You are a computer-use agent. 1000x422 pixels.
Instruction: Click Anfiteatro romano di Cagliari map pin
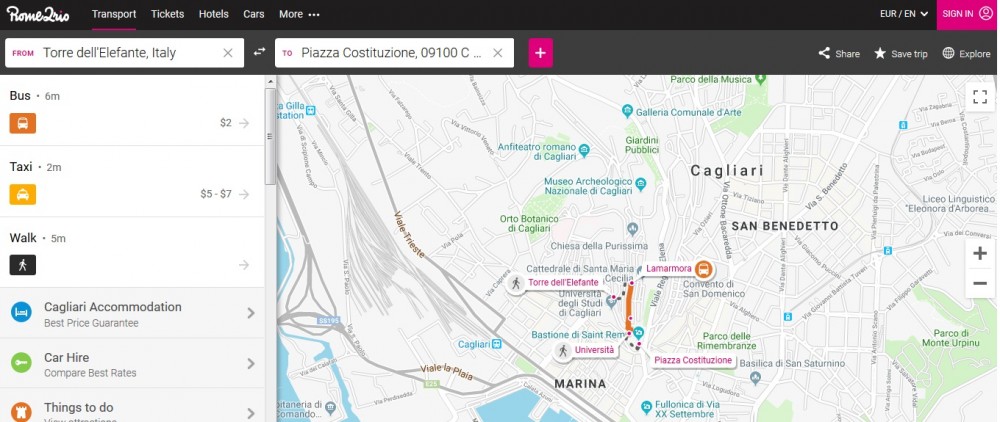click(584, 150)
